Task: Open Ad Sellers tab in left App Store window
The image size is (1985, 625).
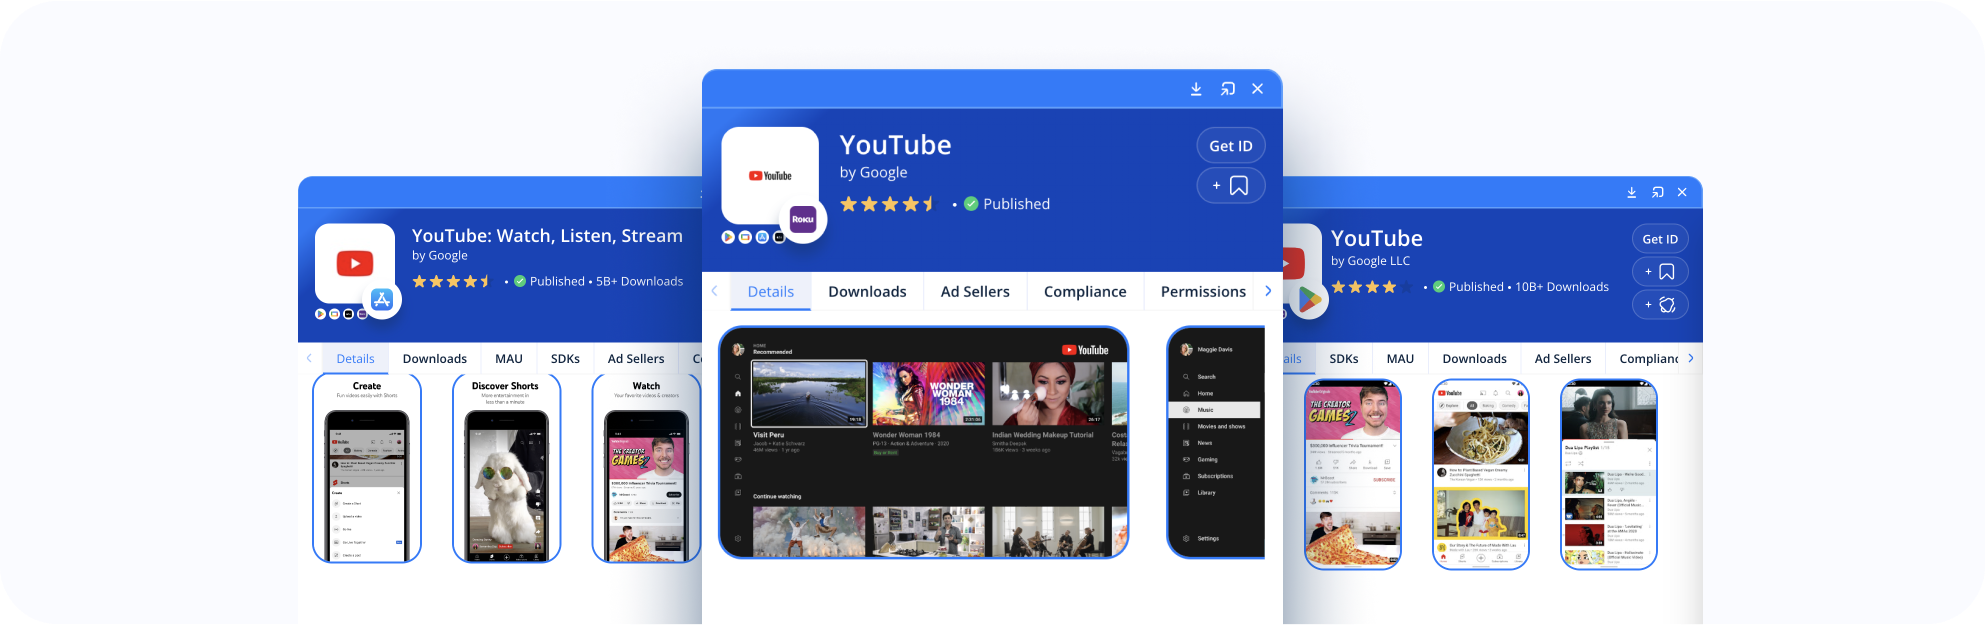Action: tap(636, 359)
